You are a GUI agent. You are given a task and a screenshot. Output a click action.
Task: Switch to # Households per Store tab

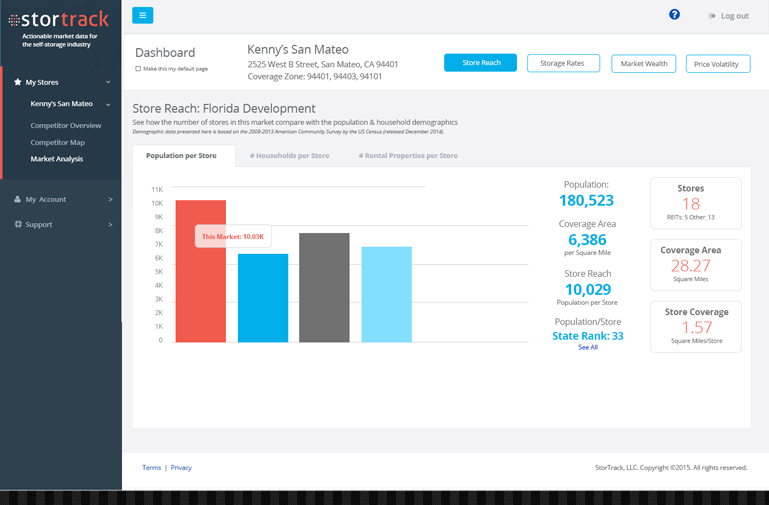289,156
